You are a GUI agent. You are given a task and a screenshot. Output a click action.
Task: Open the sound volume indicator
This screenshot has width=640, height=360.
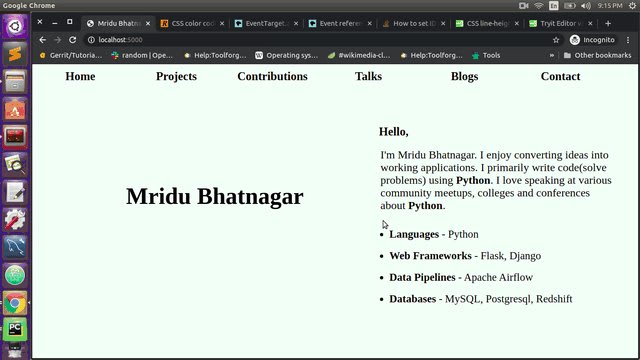coord(586,5)
